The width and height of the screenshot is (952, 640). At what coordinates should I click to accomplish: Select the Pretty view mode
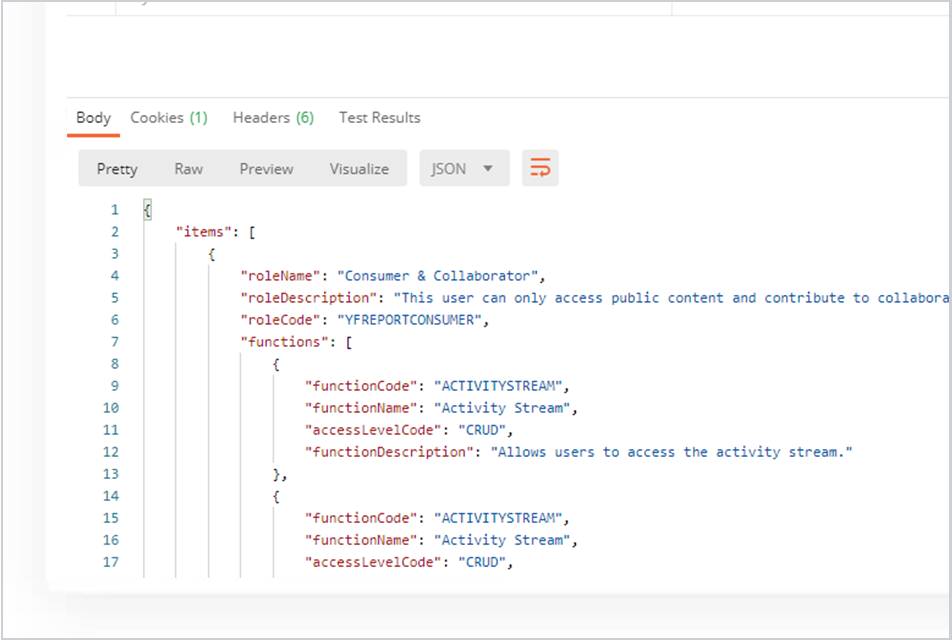(x=117, y=169)
